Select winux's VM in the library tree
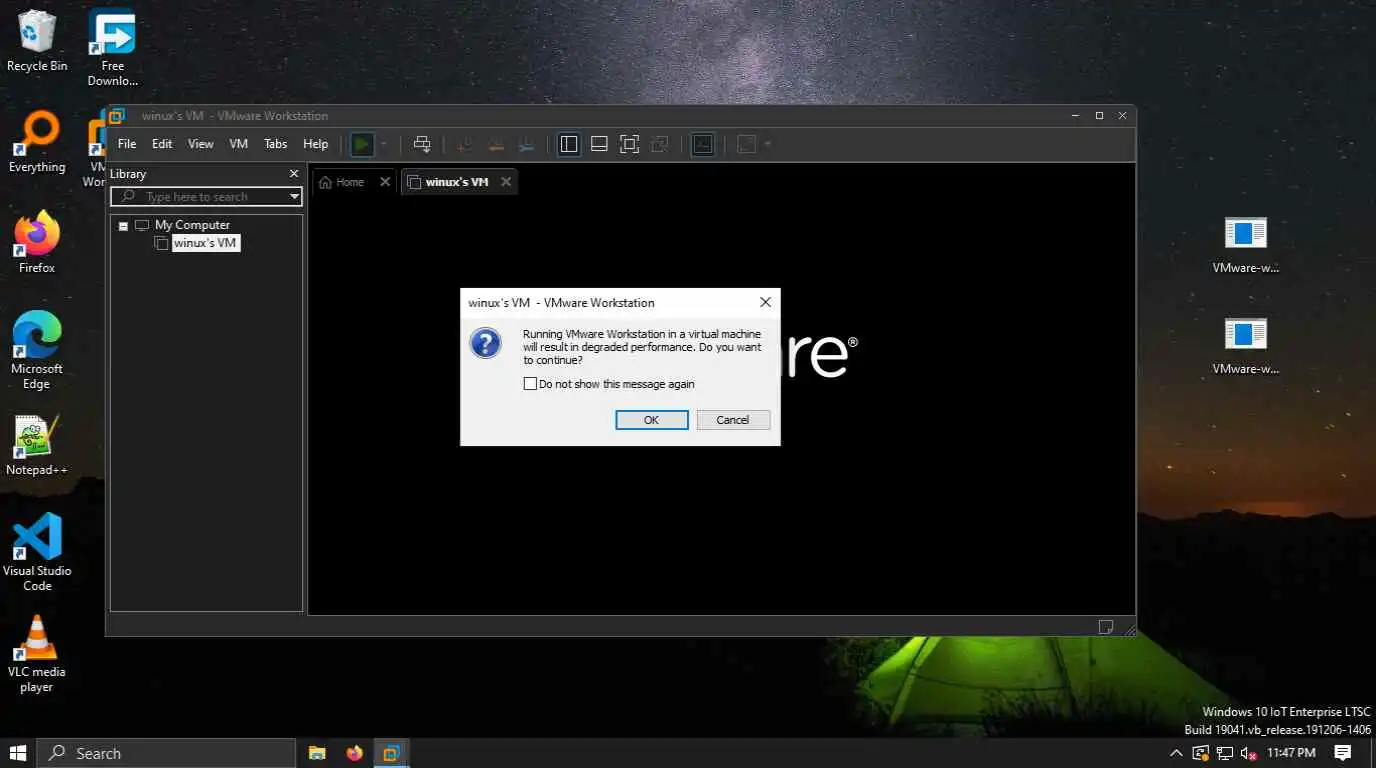 pos(205,243)
